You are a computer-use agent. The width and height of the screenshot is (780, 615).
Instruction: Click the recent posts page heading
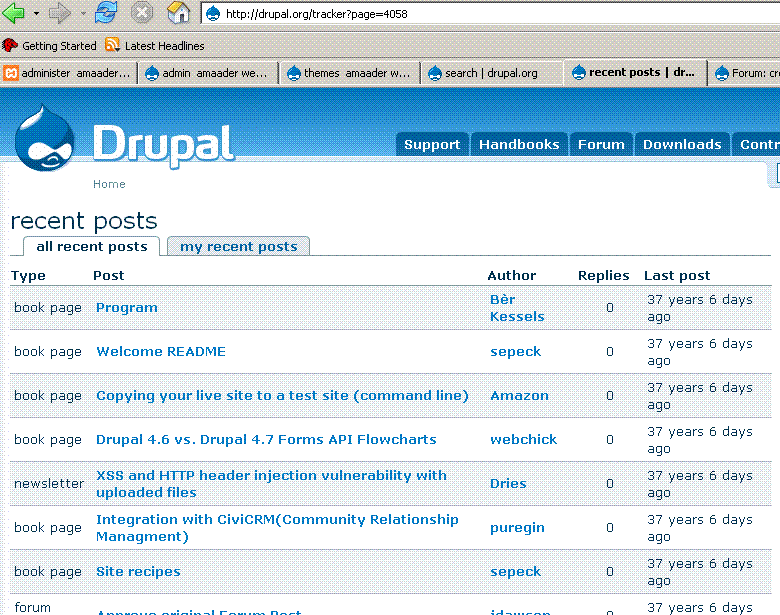coord(84,221)
